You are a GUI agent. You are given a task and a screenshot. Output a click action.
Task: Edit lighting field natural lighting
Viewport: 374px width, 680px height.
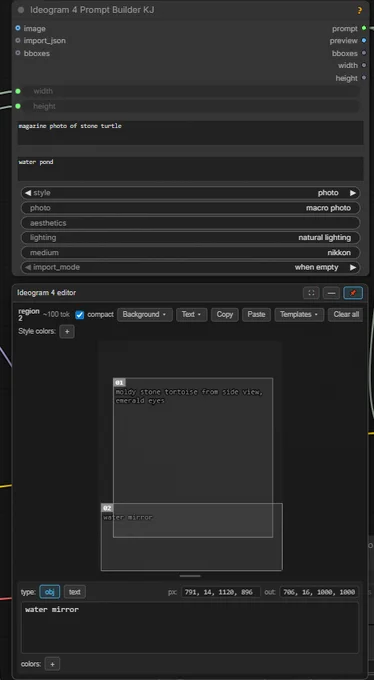190,238
